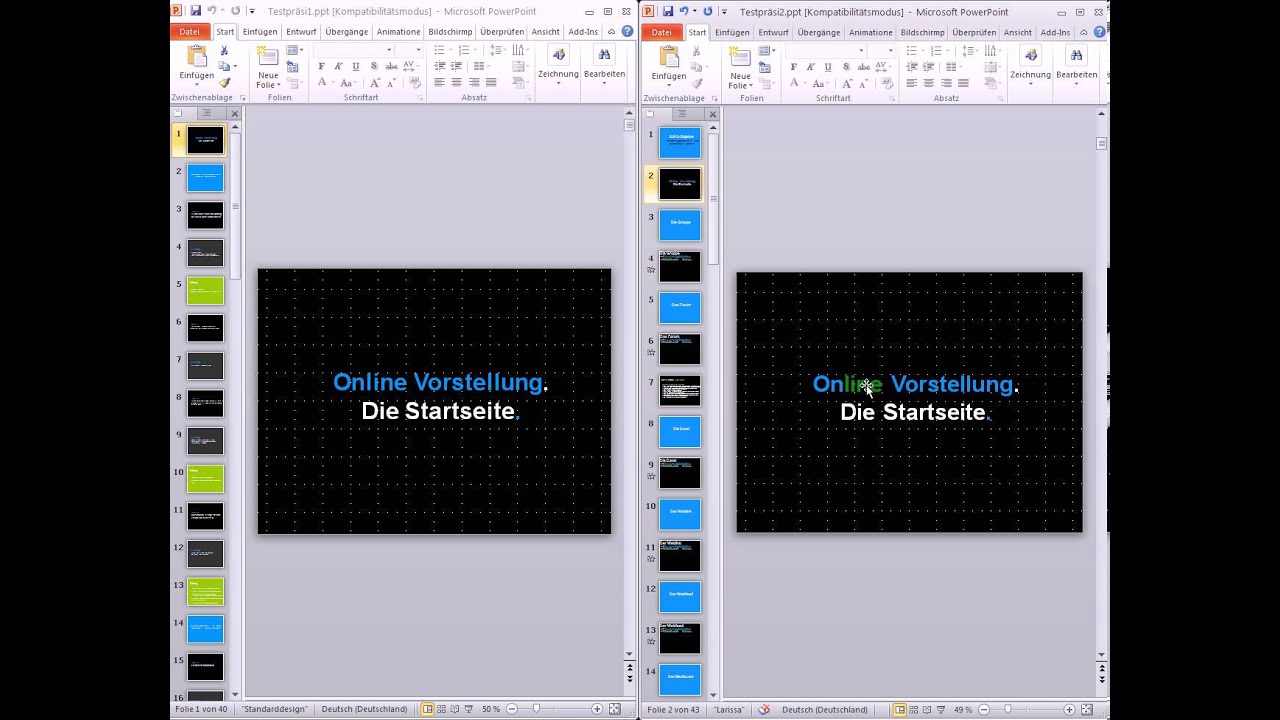The height and width of the screenshot is (720, 1280).
Task: Open font name dropdown in Testpräsi2
Action: (x=861, y=51)
